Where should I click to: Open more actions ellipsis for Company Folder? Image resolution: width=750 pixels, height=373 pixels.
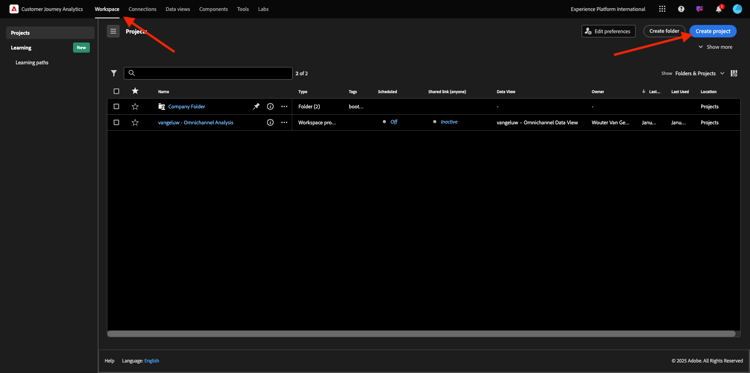[284, 107]
